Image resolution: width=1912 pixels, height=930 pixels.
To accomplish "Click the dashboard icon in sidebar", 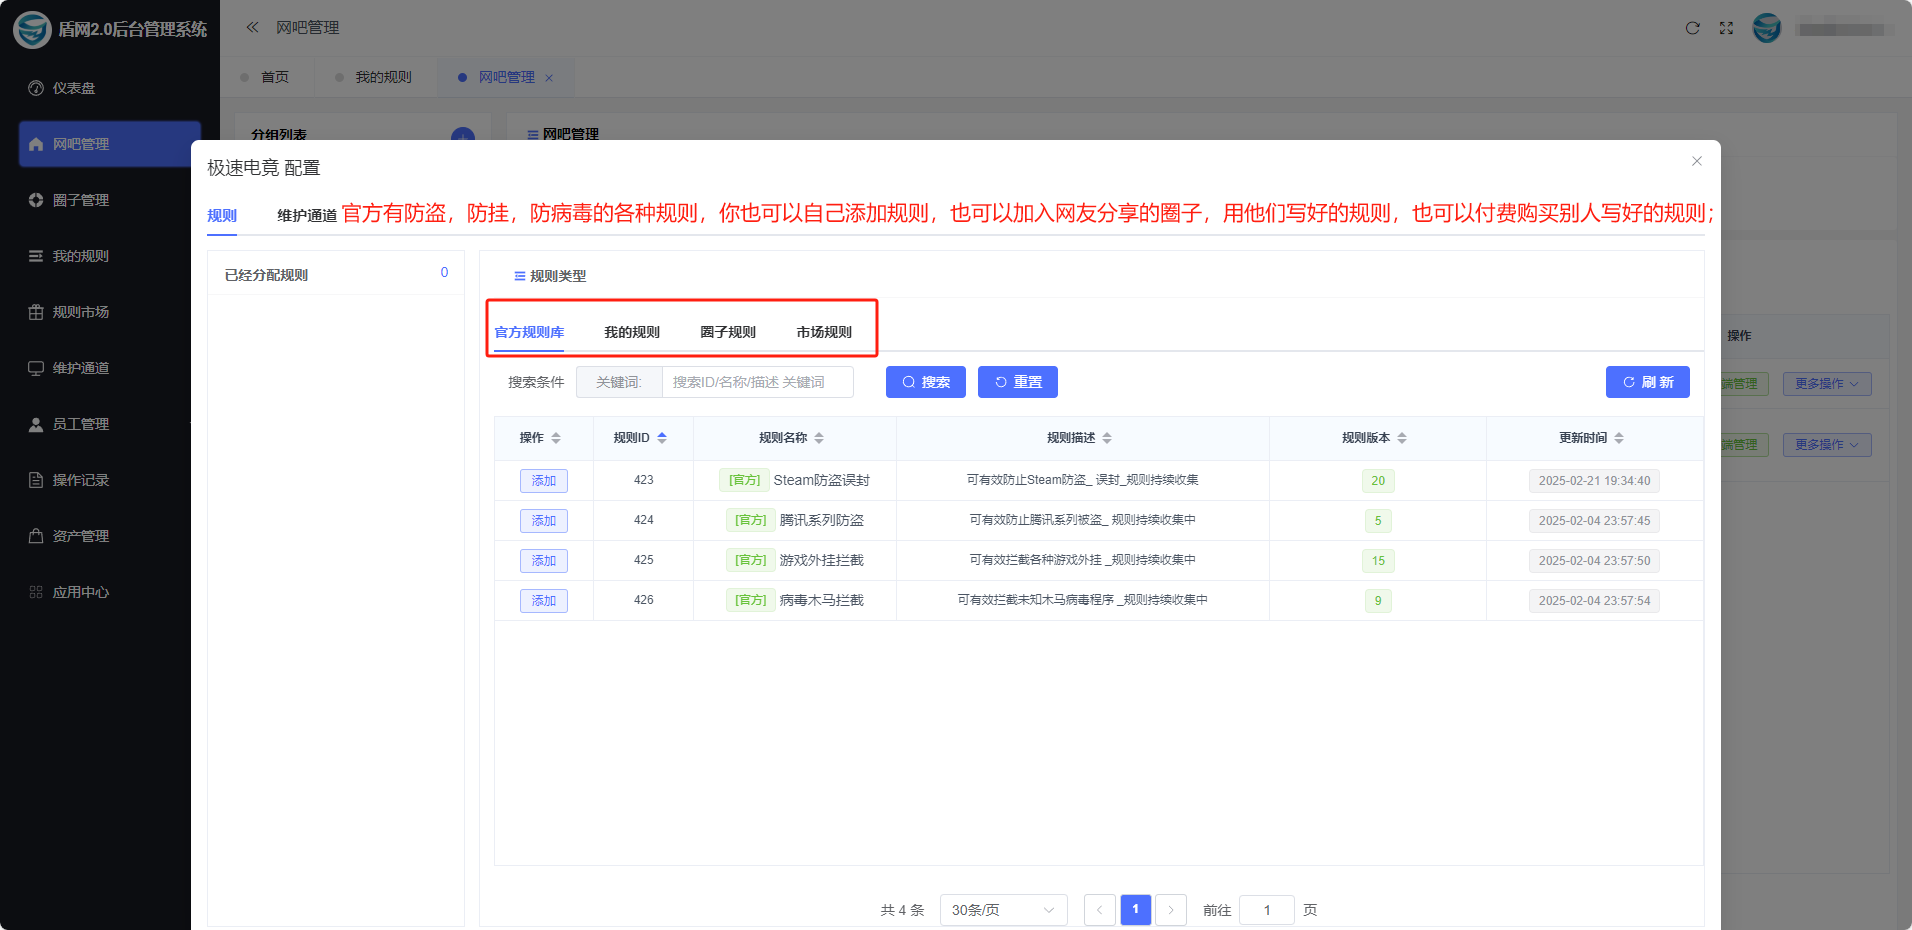I will point(36,88).
